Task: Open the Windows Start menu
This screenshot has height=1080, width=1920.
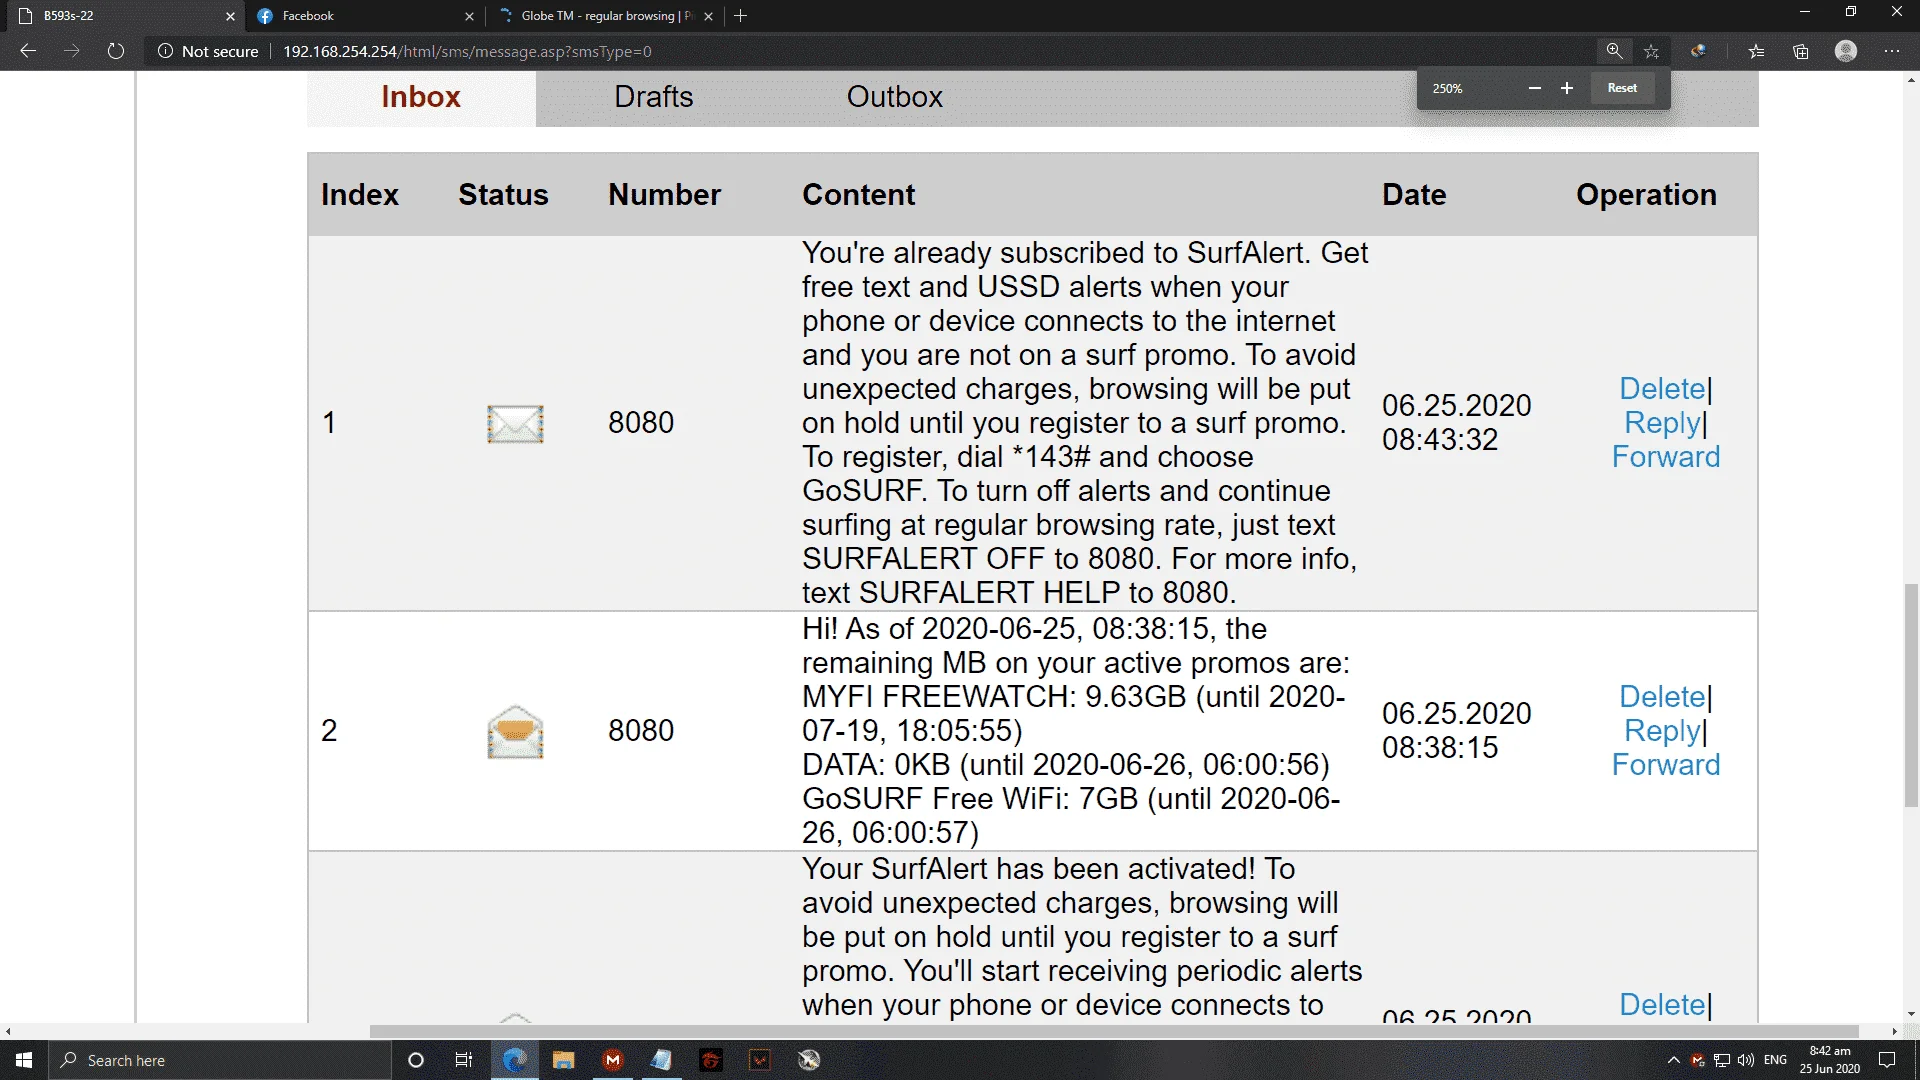Action: pyautogui.click(x=24, y=1060)
